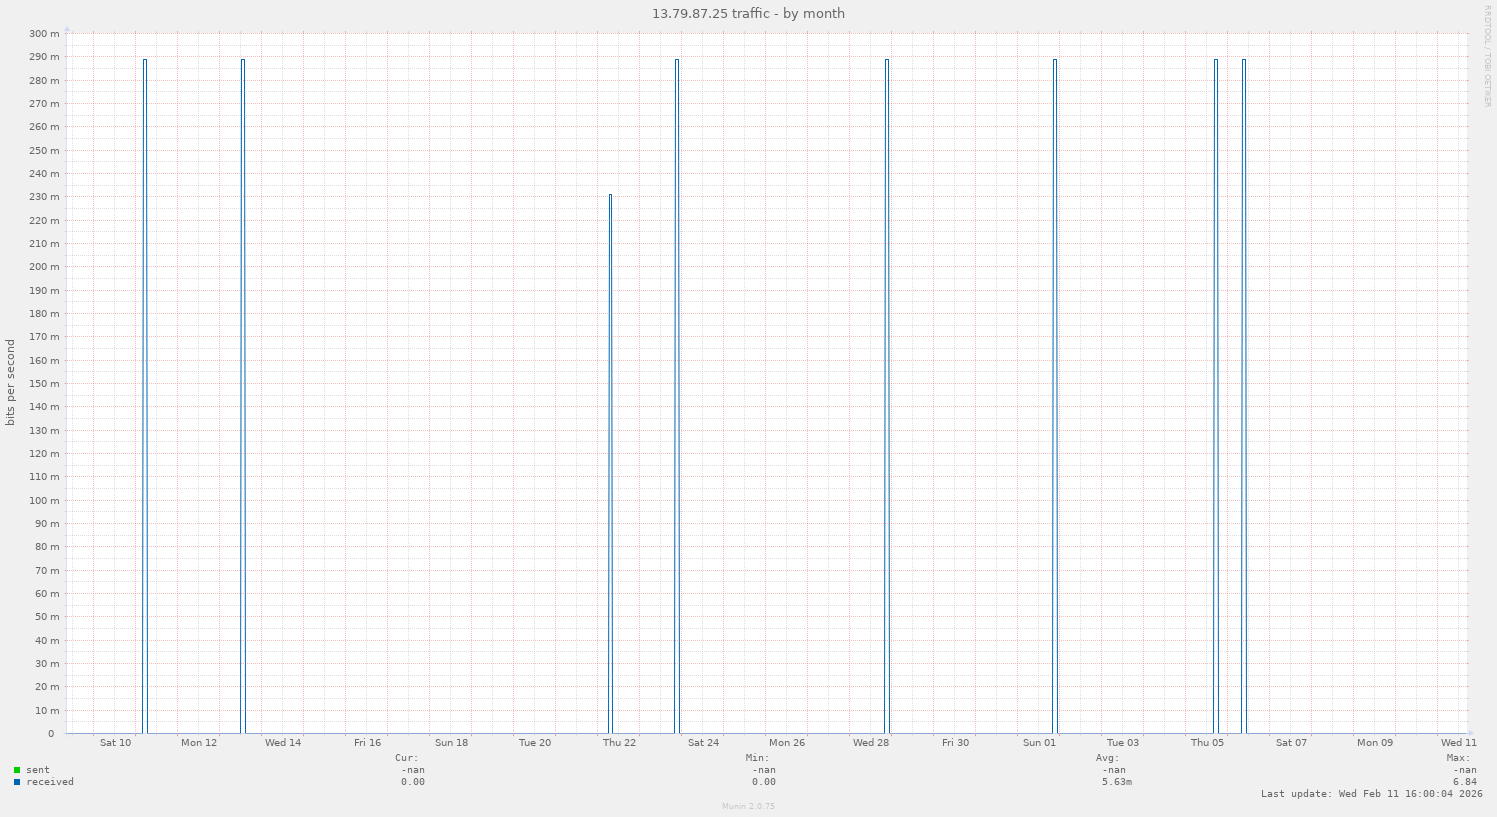Click the 'Avg:' column header
The height and width of the screenshot is (817, 1497).
(1107, 758)
